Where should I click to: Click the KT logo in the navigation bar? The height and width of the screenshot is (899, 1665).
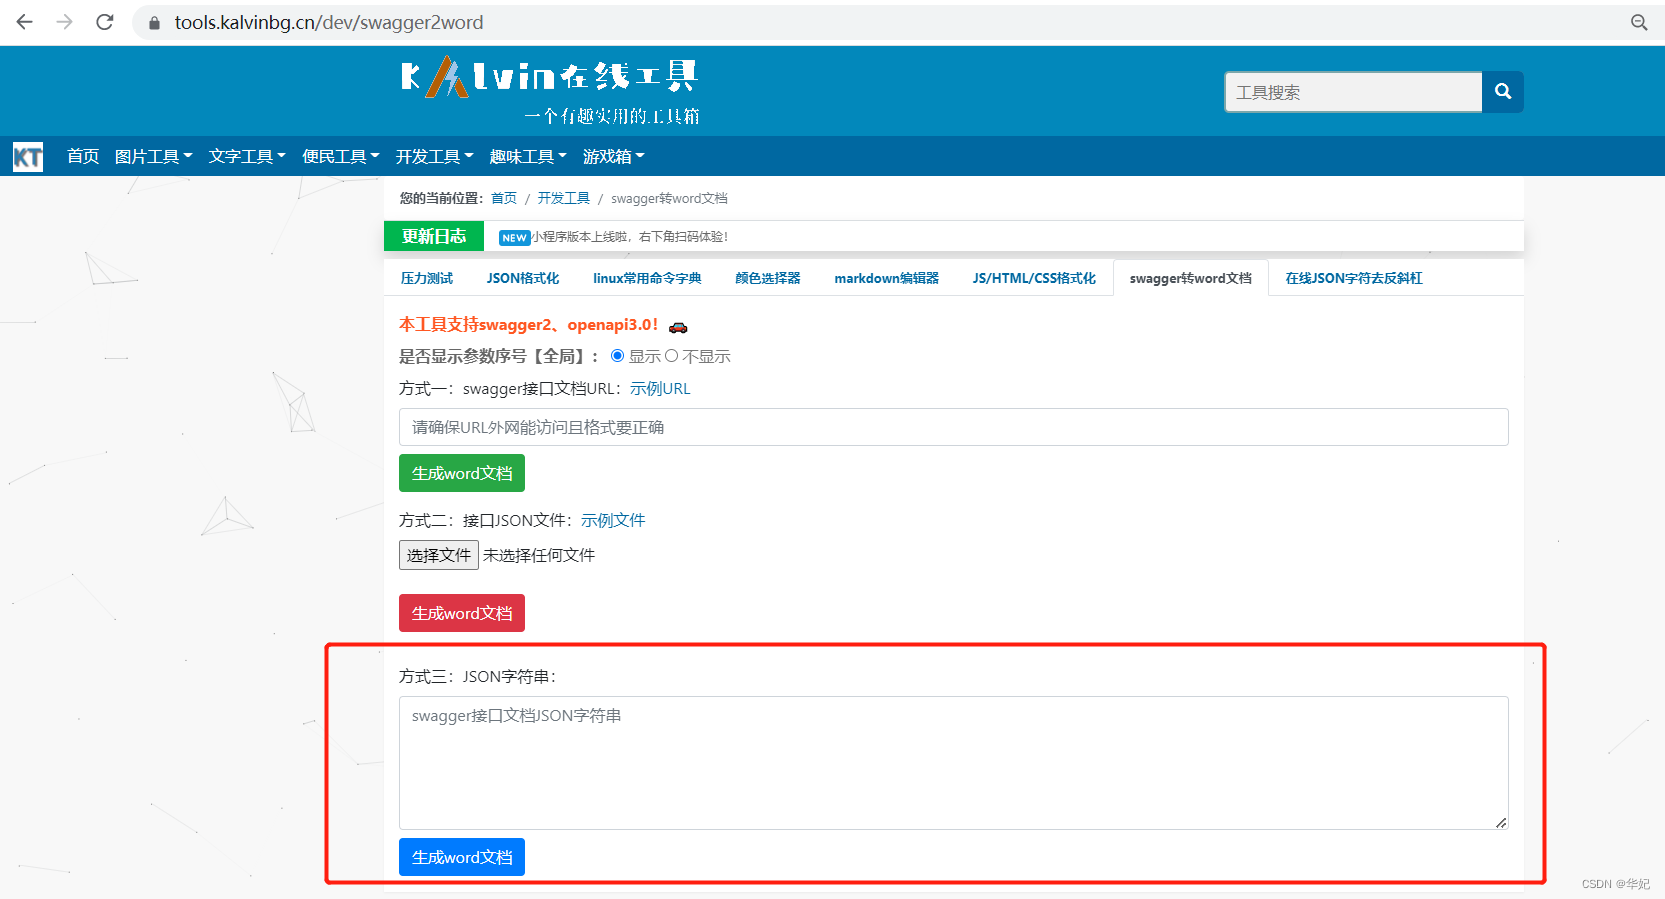click(x=28, y=157)
